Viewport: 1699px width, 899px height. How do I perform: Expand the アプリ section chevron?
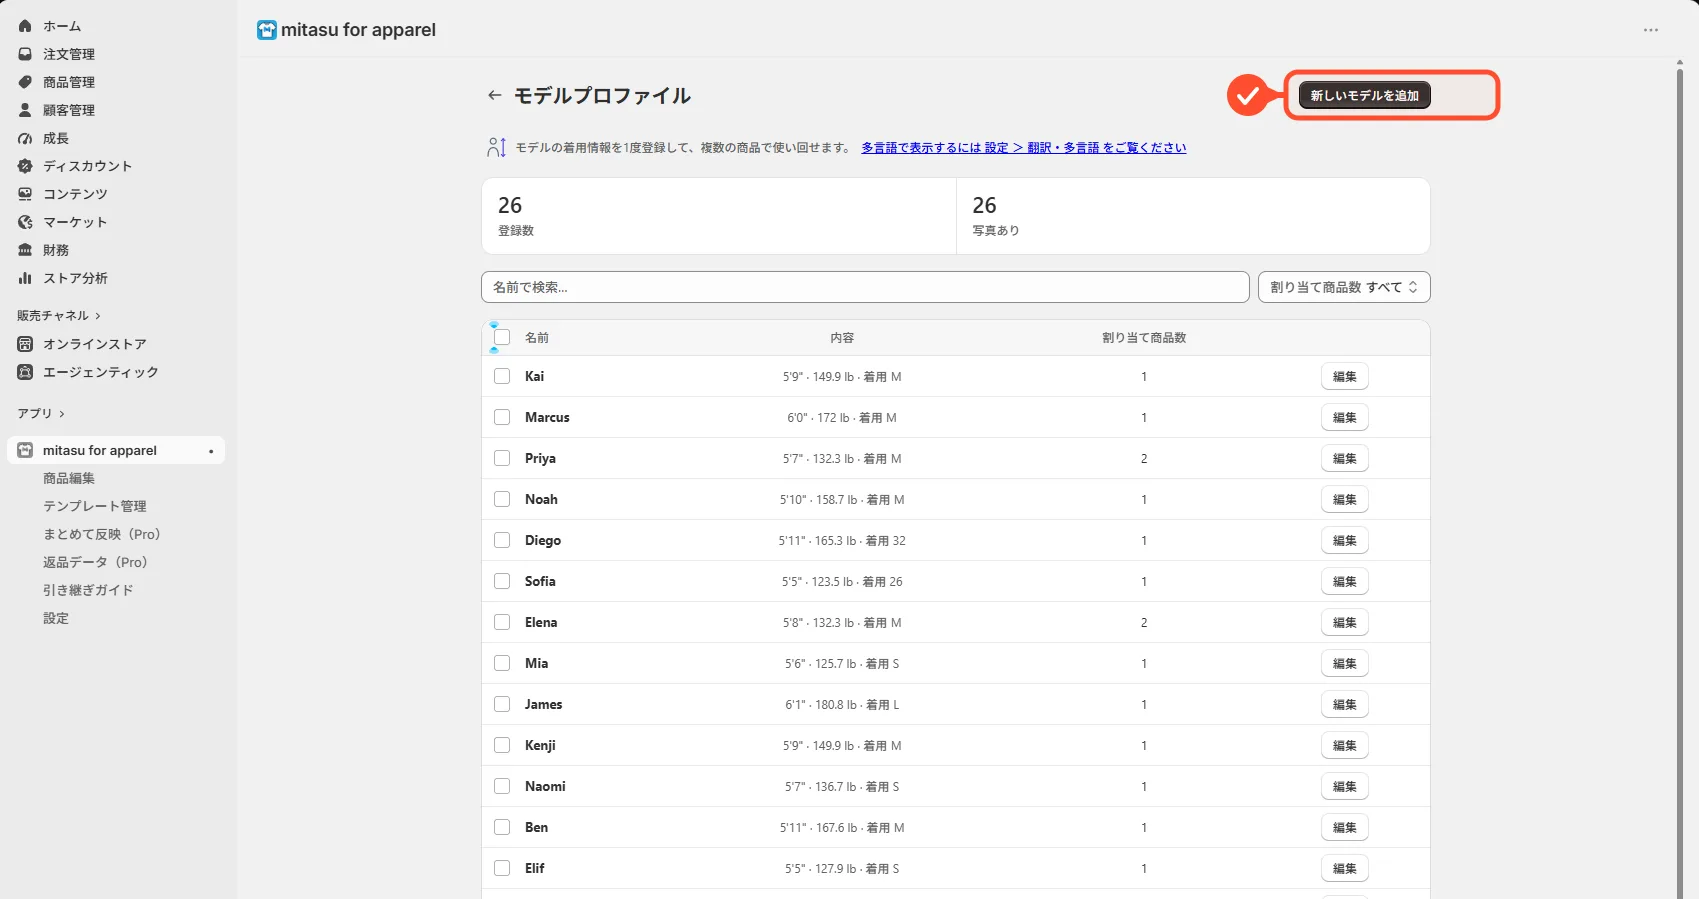(x=62, y=414)
